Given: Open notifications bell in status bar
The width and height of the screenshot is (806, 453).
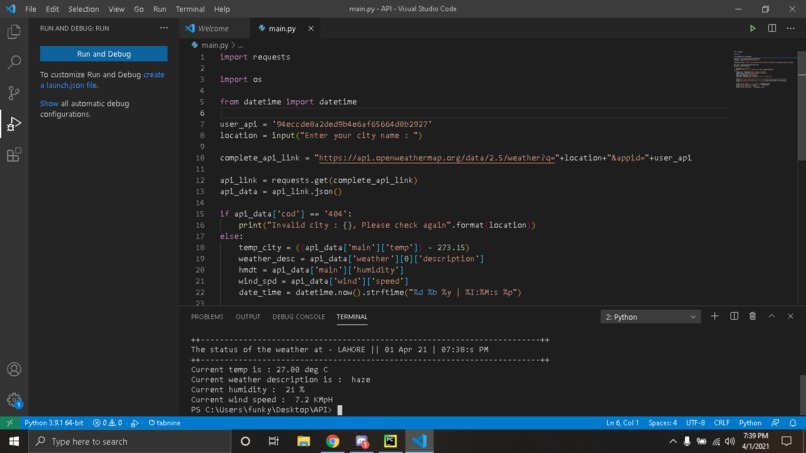Looking at the screenshot, I should click(793, 423).
